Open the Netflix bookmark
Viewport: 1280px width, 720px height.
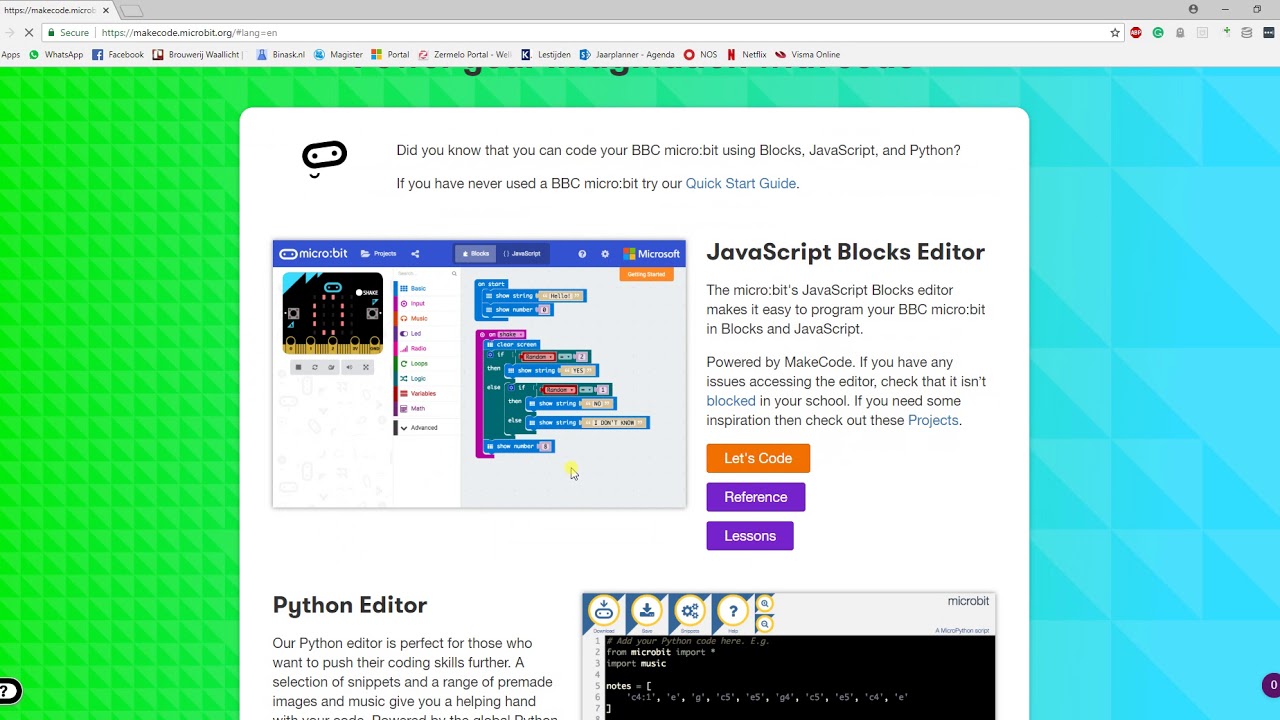click(746, 55)
